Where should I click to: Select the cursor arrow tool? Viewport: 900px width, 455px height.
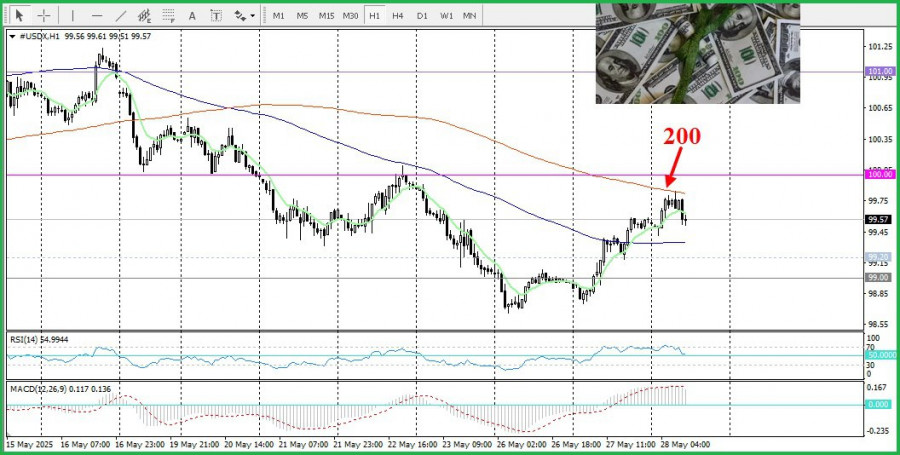20,15
